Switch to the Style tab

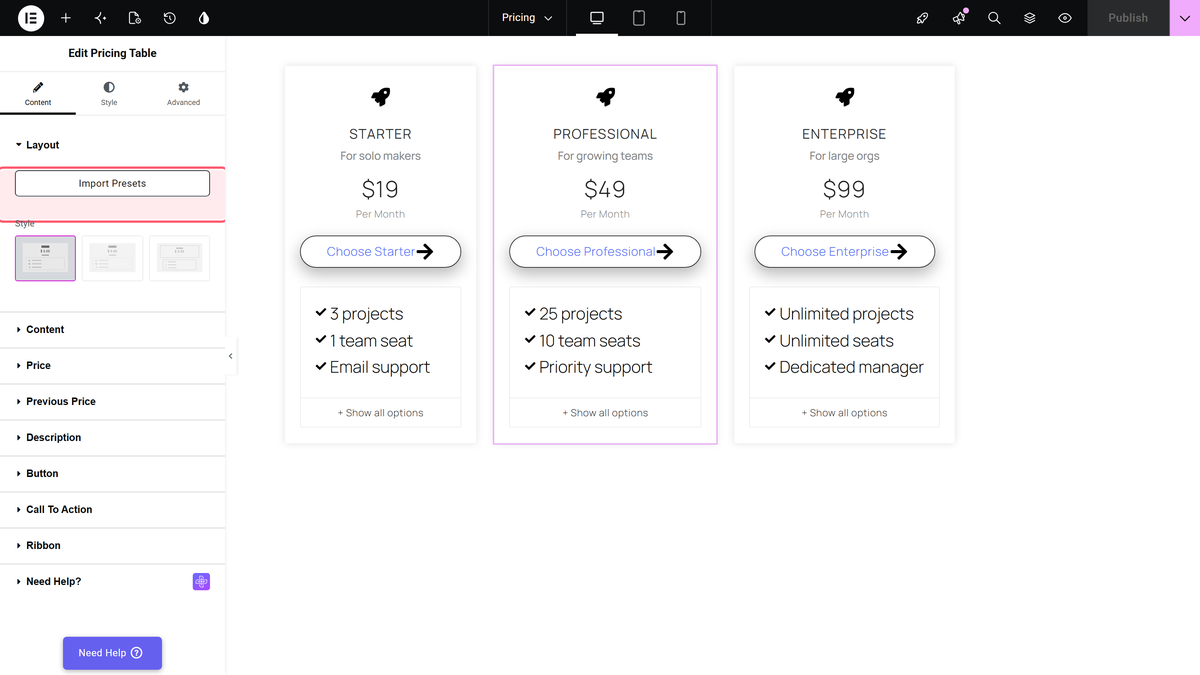pyautogui.click(x=109, y=94)
